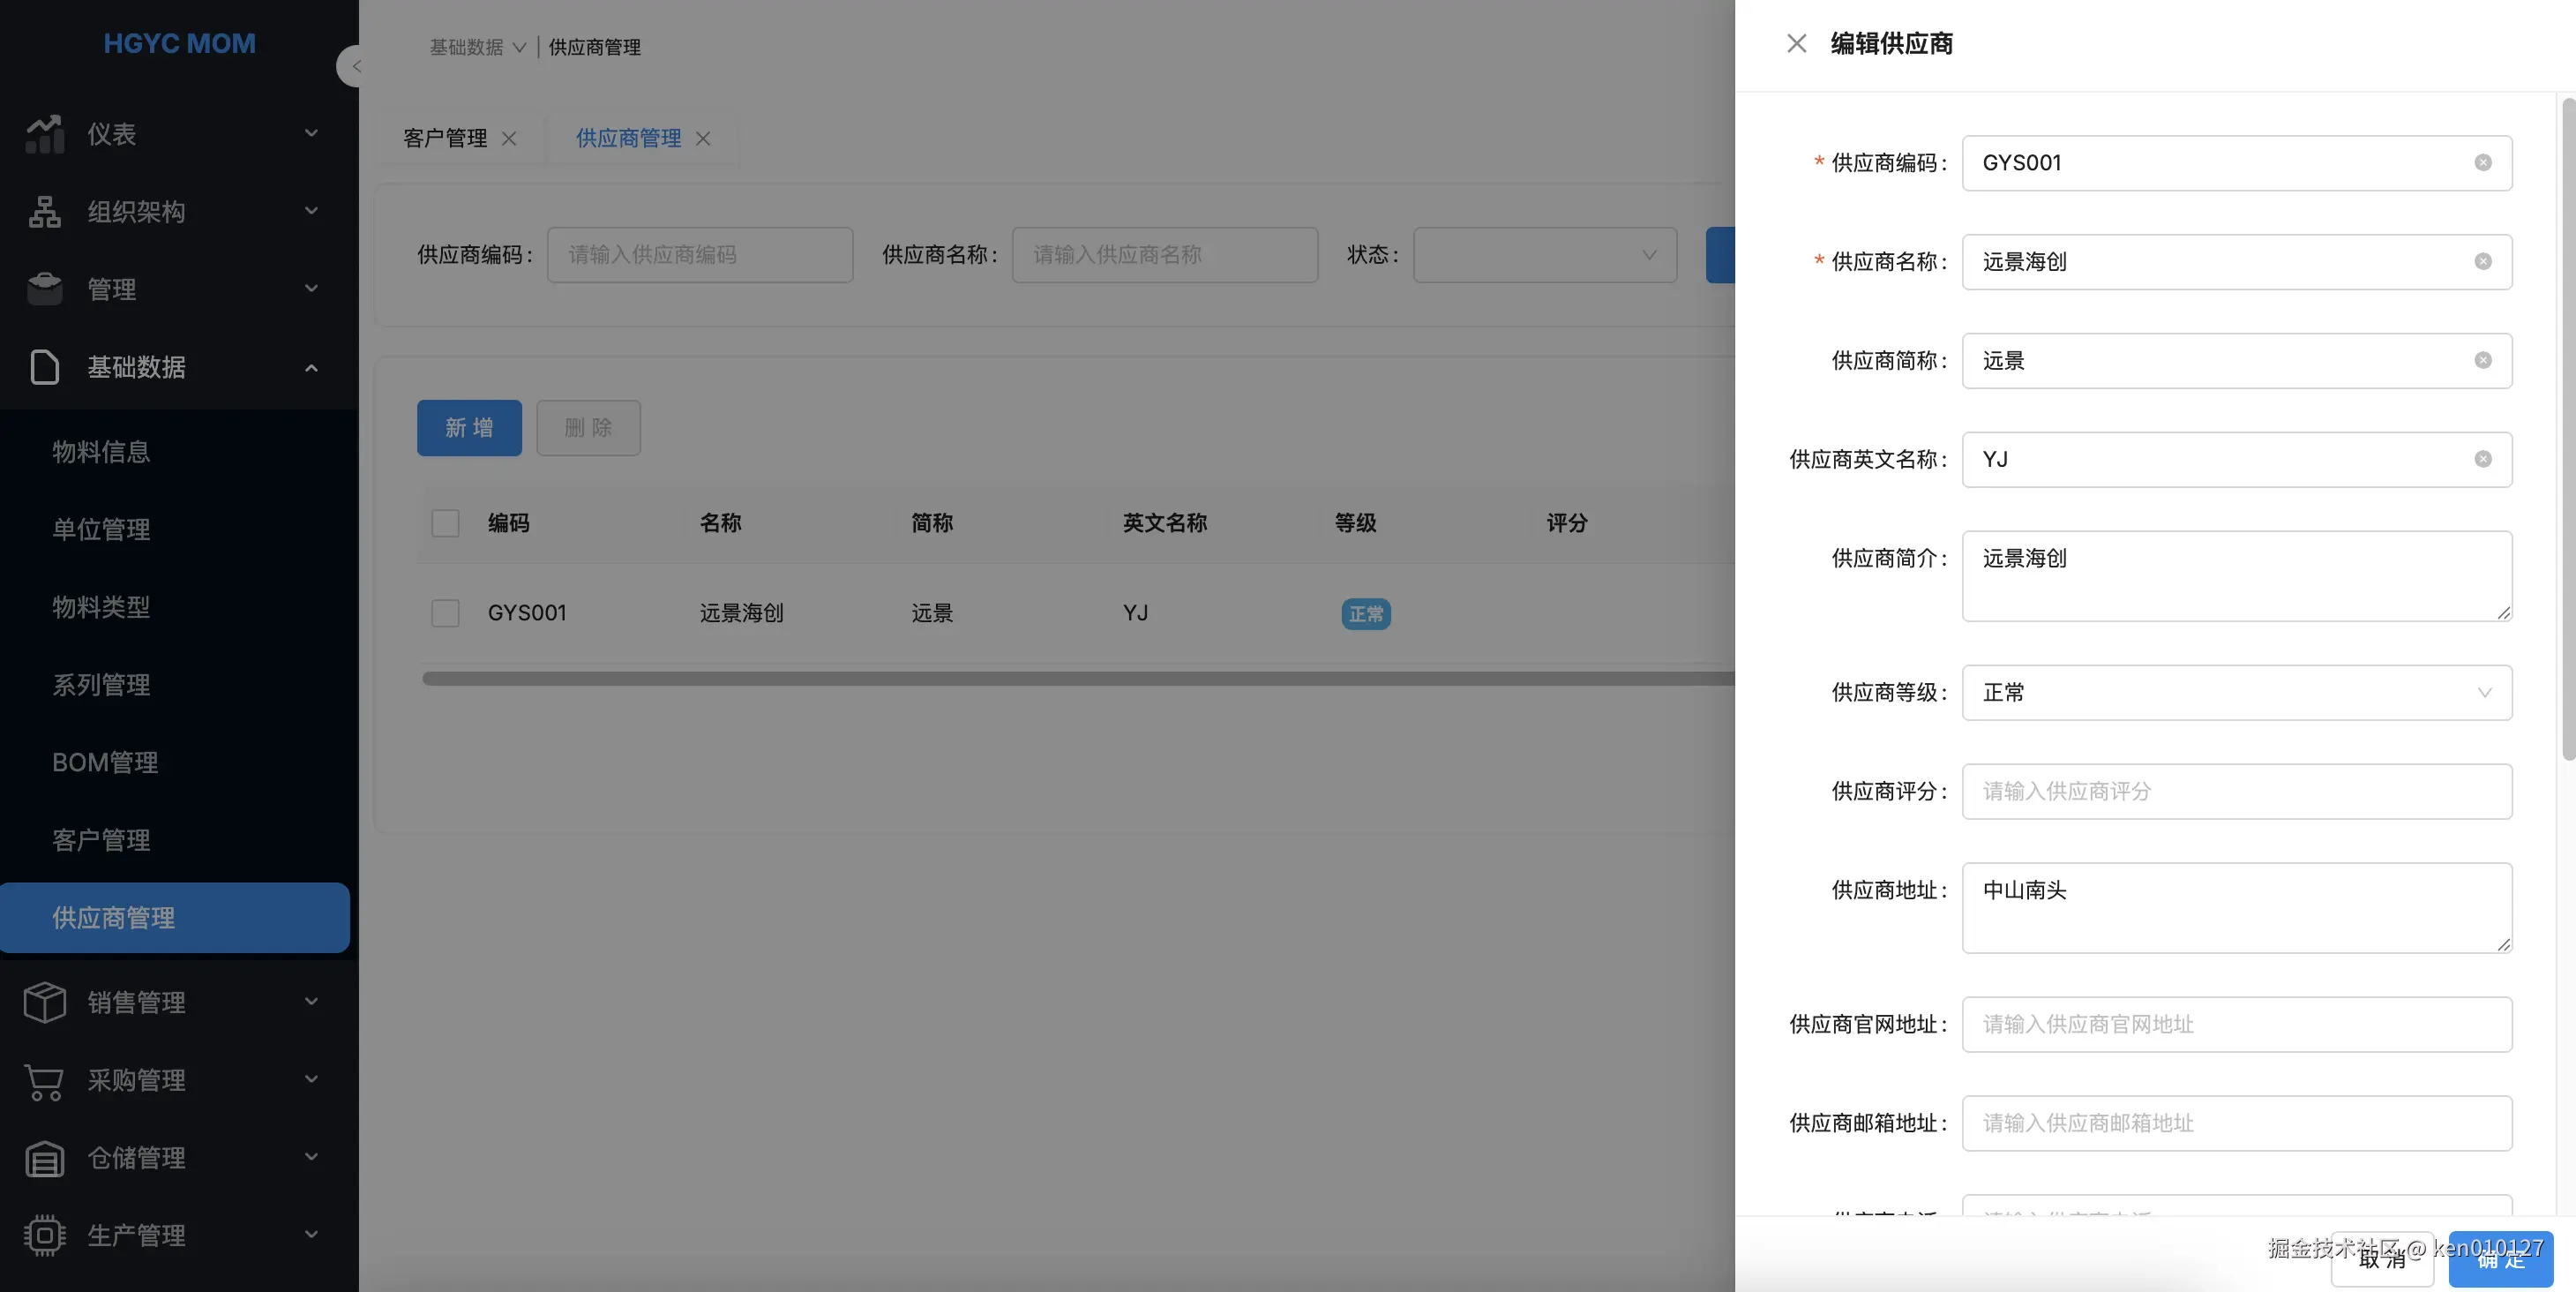The image size is (2576, 1292).
Task: Check the checkbox on row GYS001
Action: point(445,613)
